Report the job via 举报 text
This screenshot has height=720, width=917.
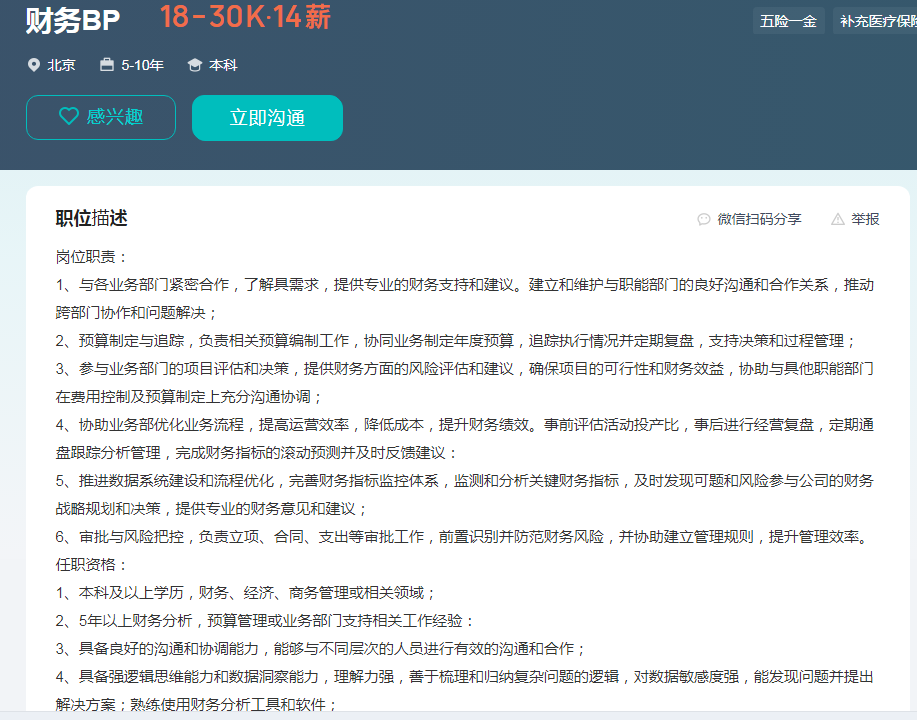click(865, 219)
